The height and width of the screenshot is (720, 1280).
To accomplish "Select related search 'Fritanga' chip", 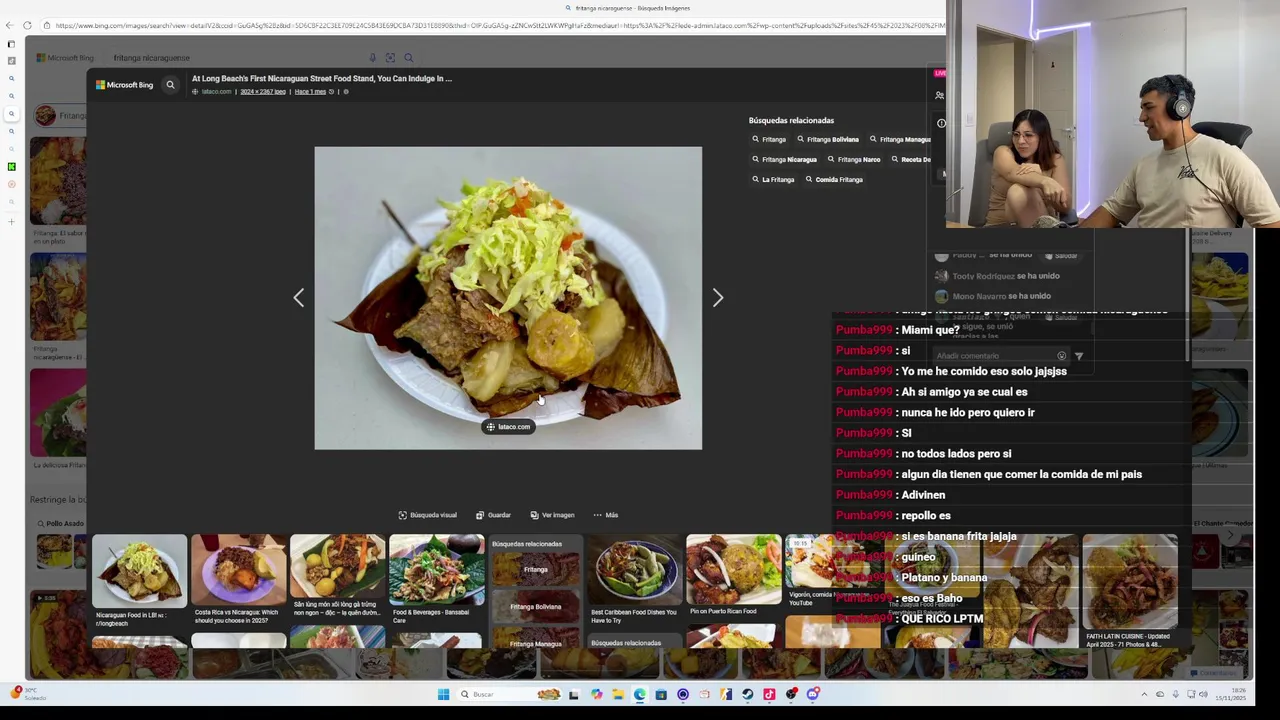I will (x=769, y=140).
